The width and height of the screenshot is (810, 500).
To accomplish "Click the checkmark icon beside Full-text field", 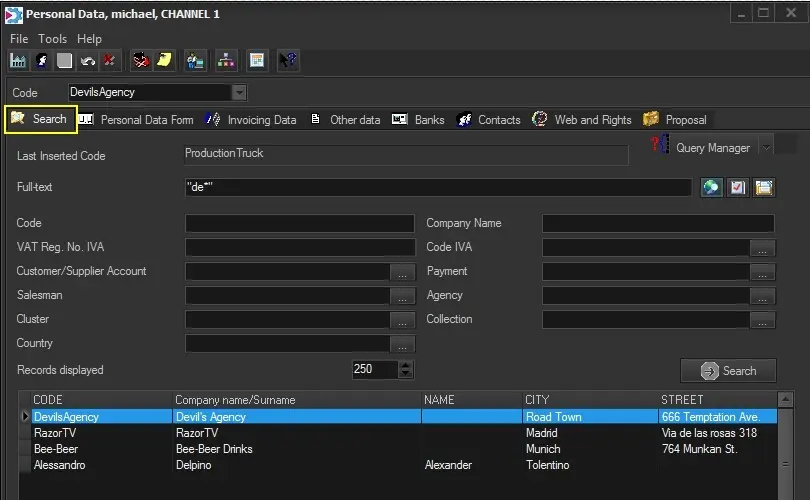I will point(738,188).
